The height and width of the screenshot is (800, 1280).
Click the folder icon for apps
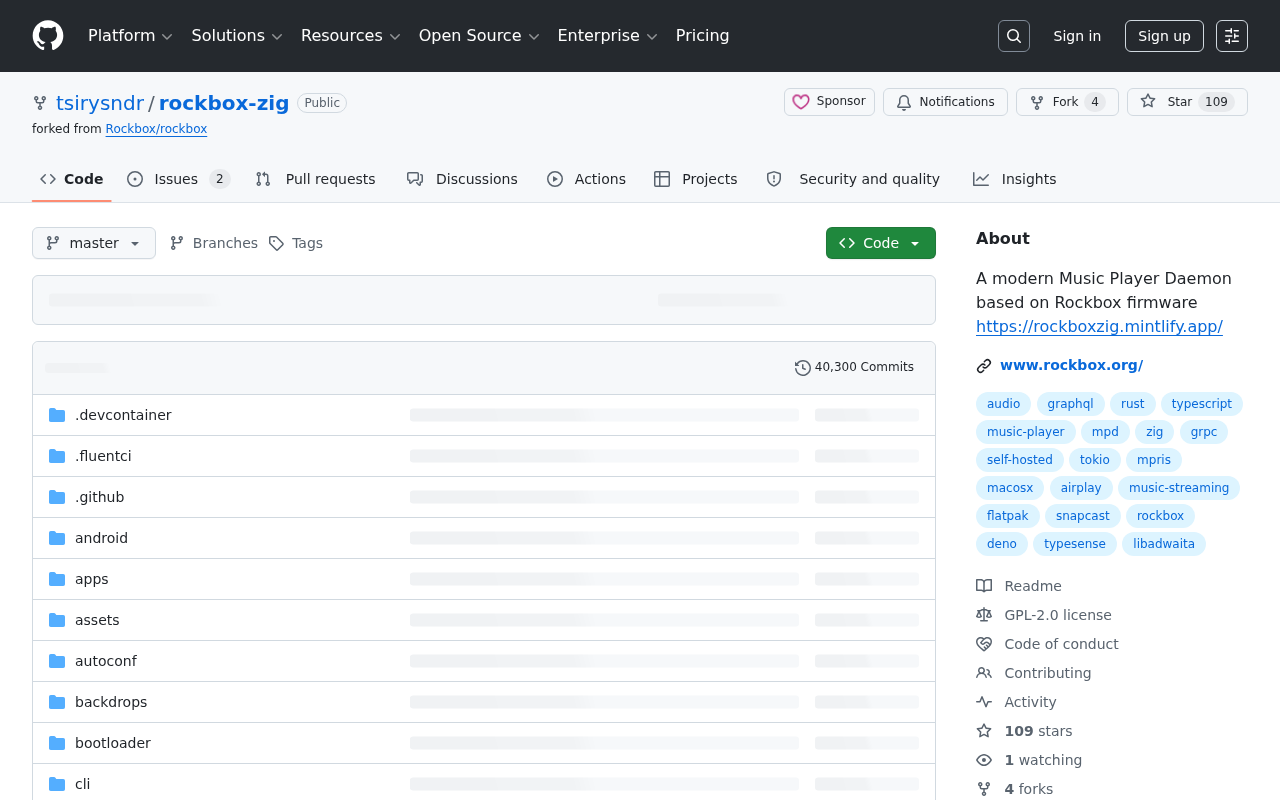click(57, 579)
